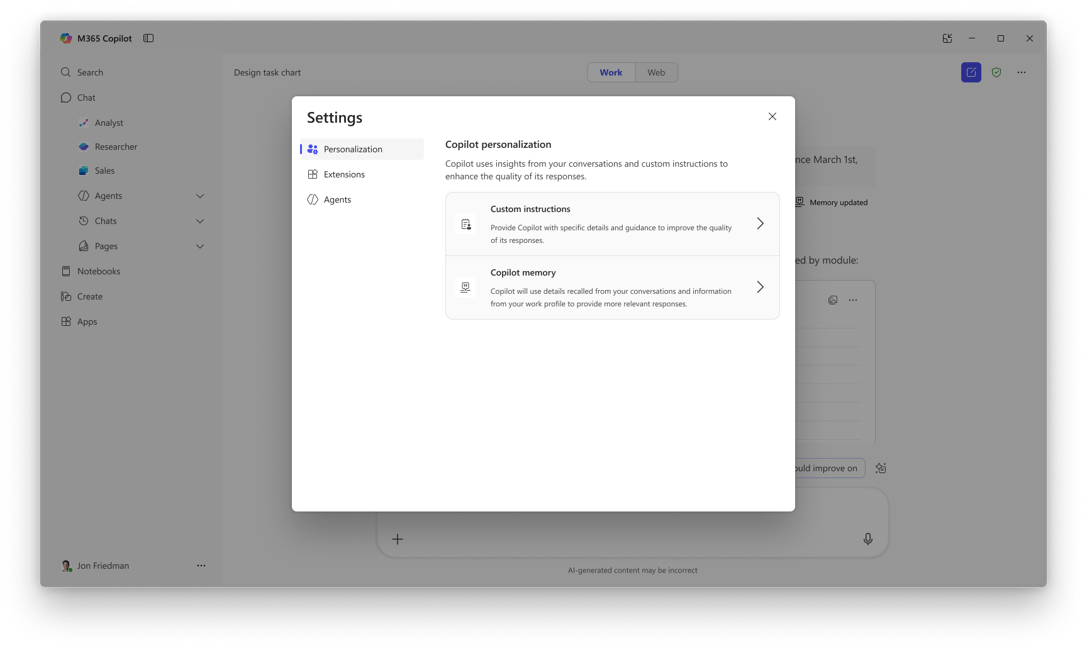Viewport: 1087px width, 648px height.
Task: Start a new chat with compose icon
Action: [971, 72]
